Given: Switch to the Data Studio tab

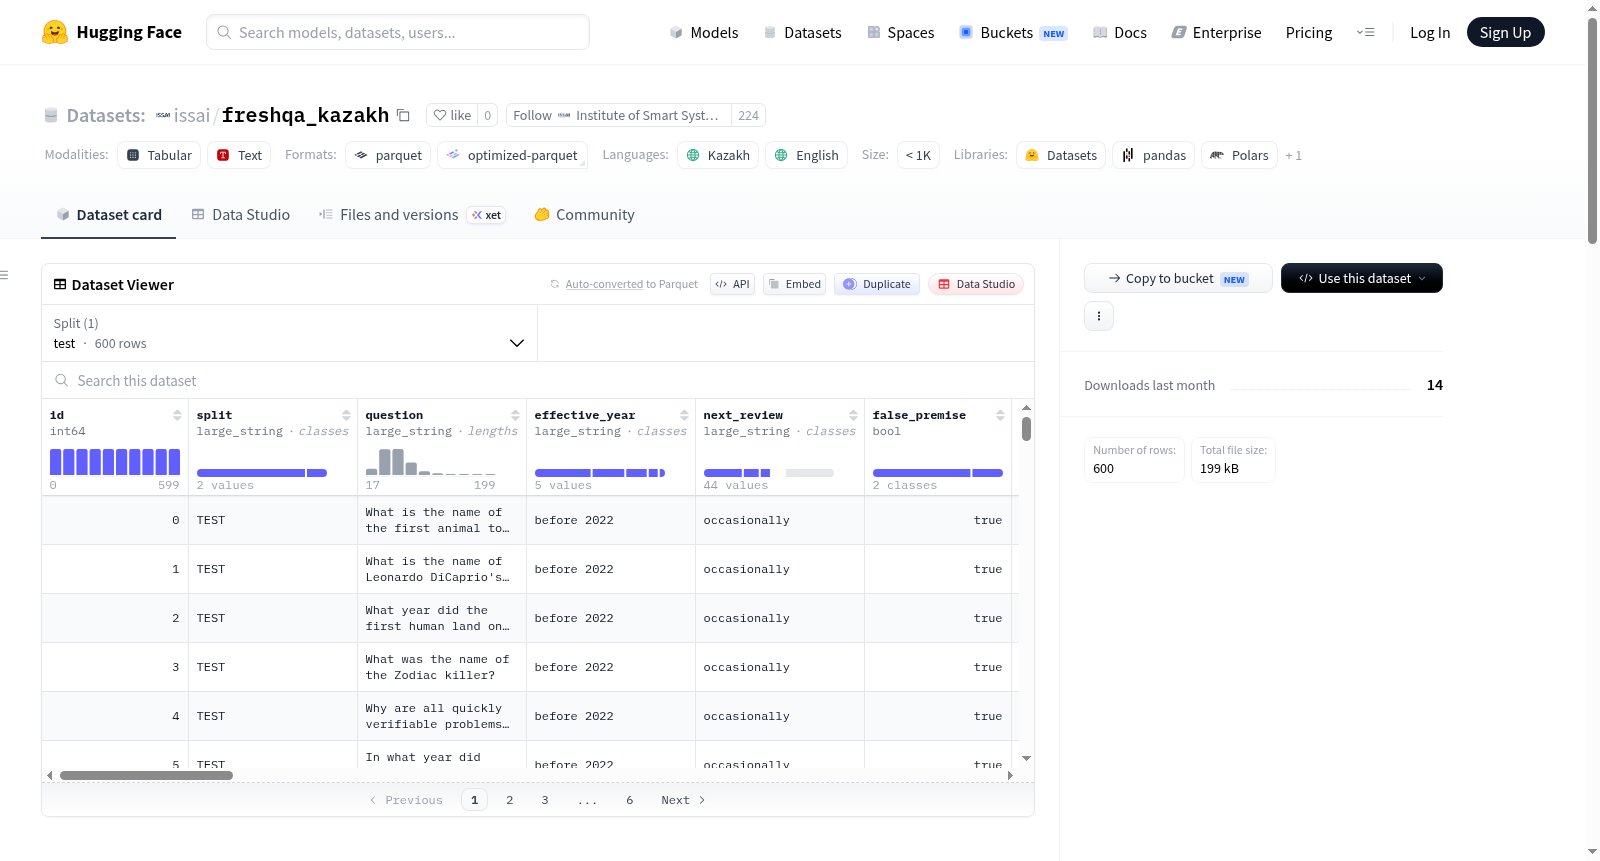Looking at the screenshot, I should coord(241,215).
